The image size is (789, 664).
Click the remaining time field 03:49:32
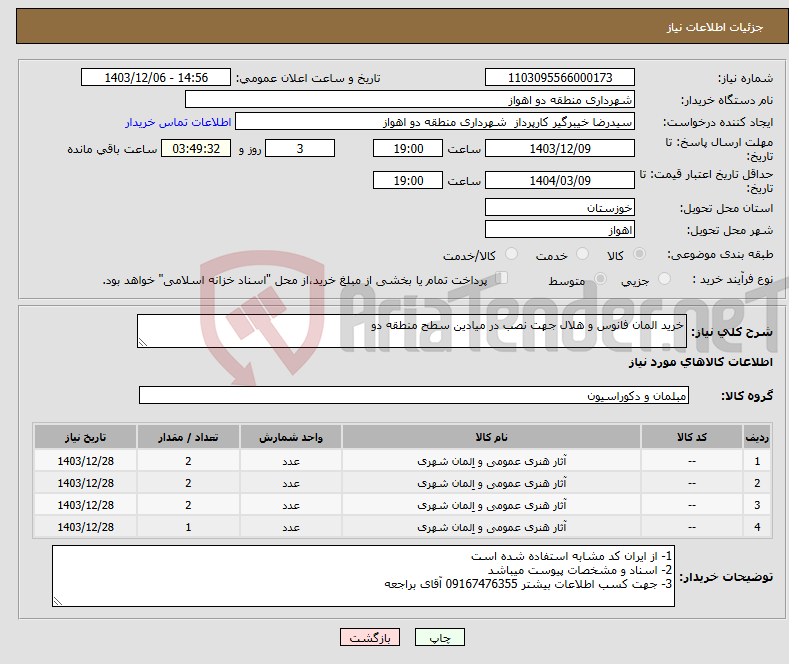click(196, 148)
